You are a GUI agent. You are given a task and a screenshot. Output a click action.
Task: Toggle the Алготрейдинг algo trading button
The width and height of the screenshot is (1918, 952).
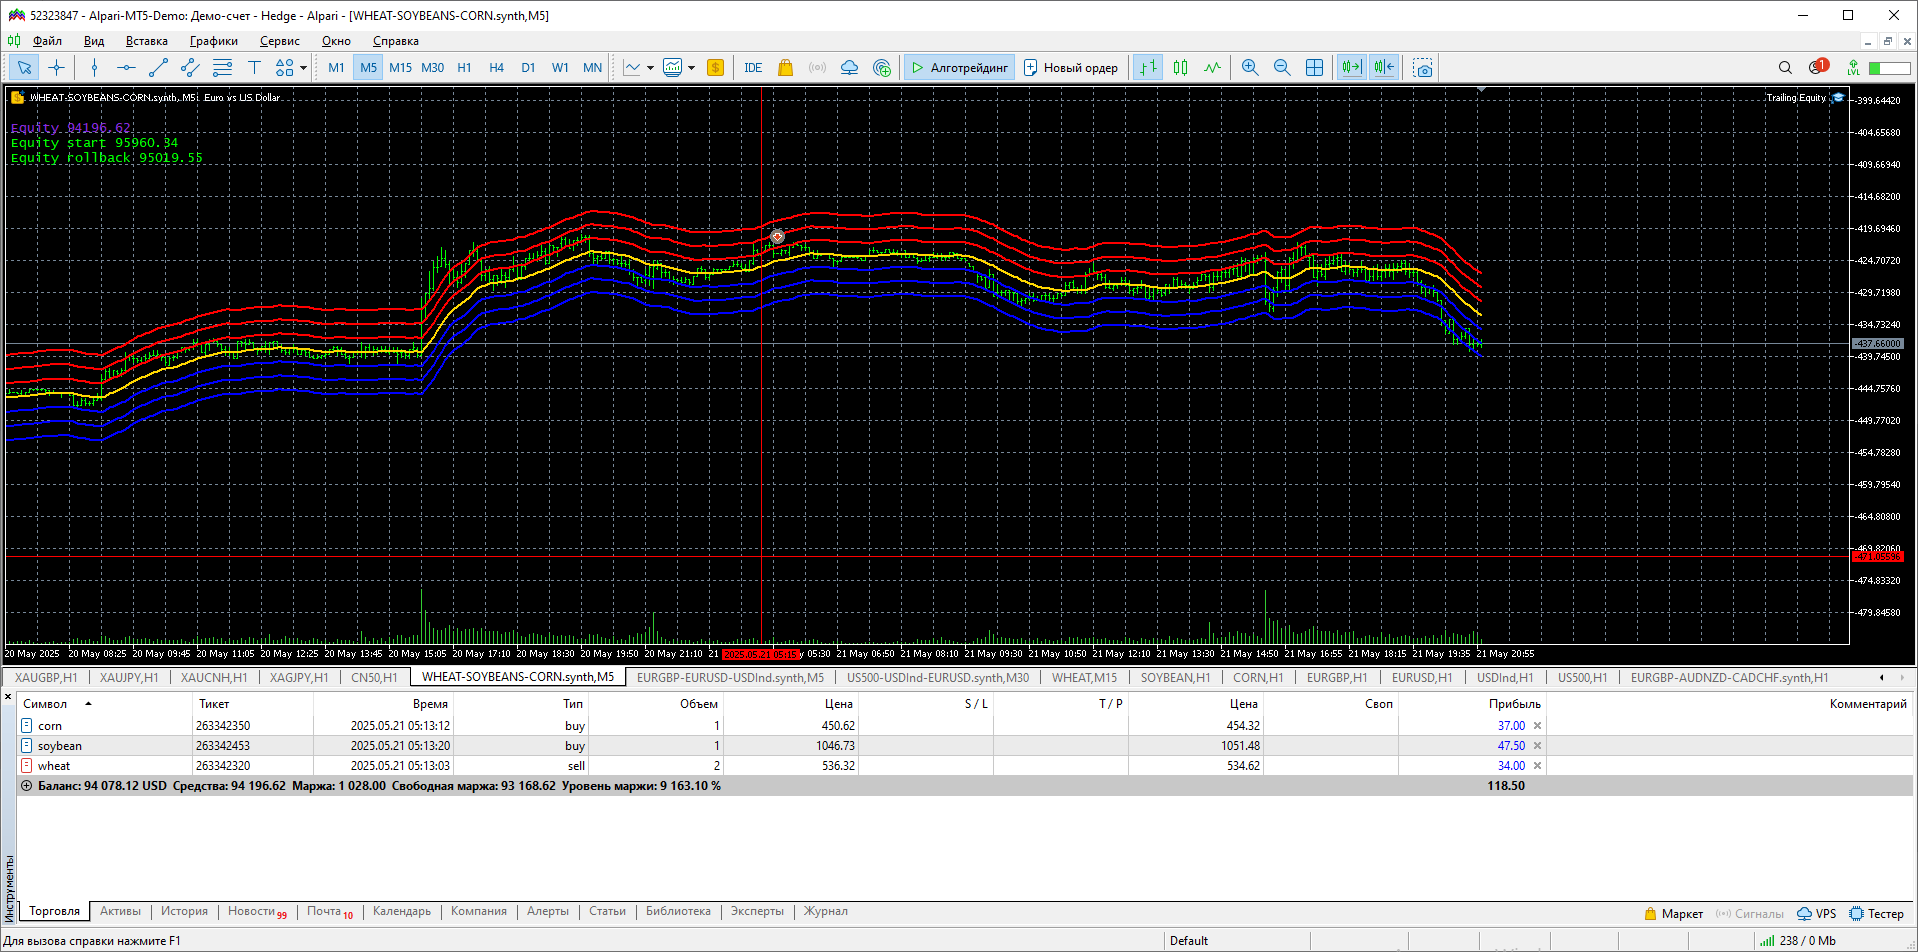959,68
